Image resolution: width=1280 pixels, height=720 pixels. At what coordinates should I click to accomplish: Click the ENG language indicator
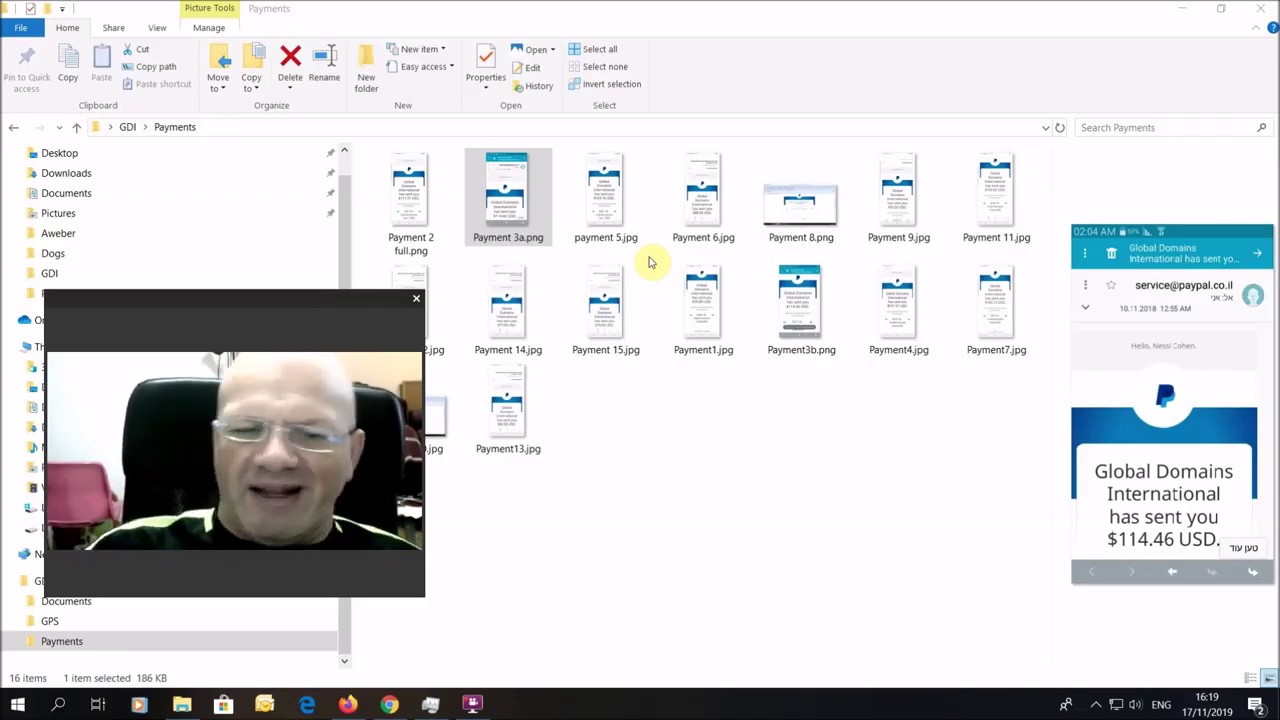[1161, 705]
